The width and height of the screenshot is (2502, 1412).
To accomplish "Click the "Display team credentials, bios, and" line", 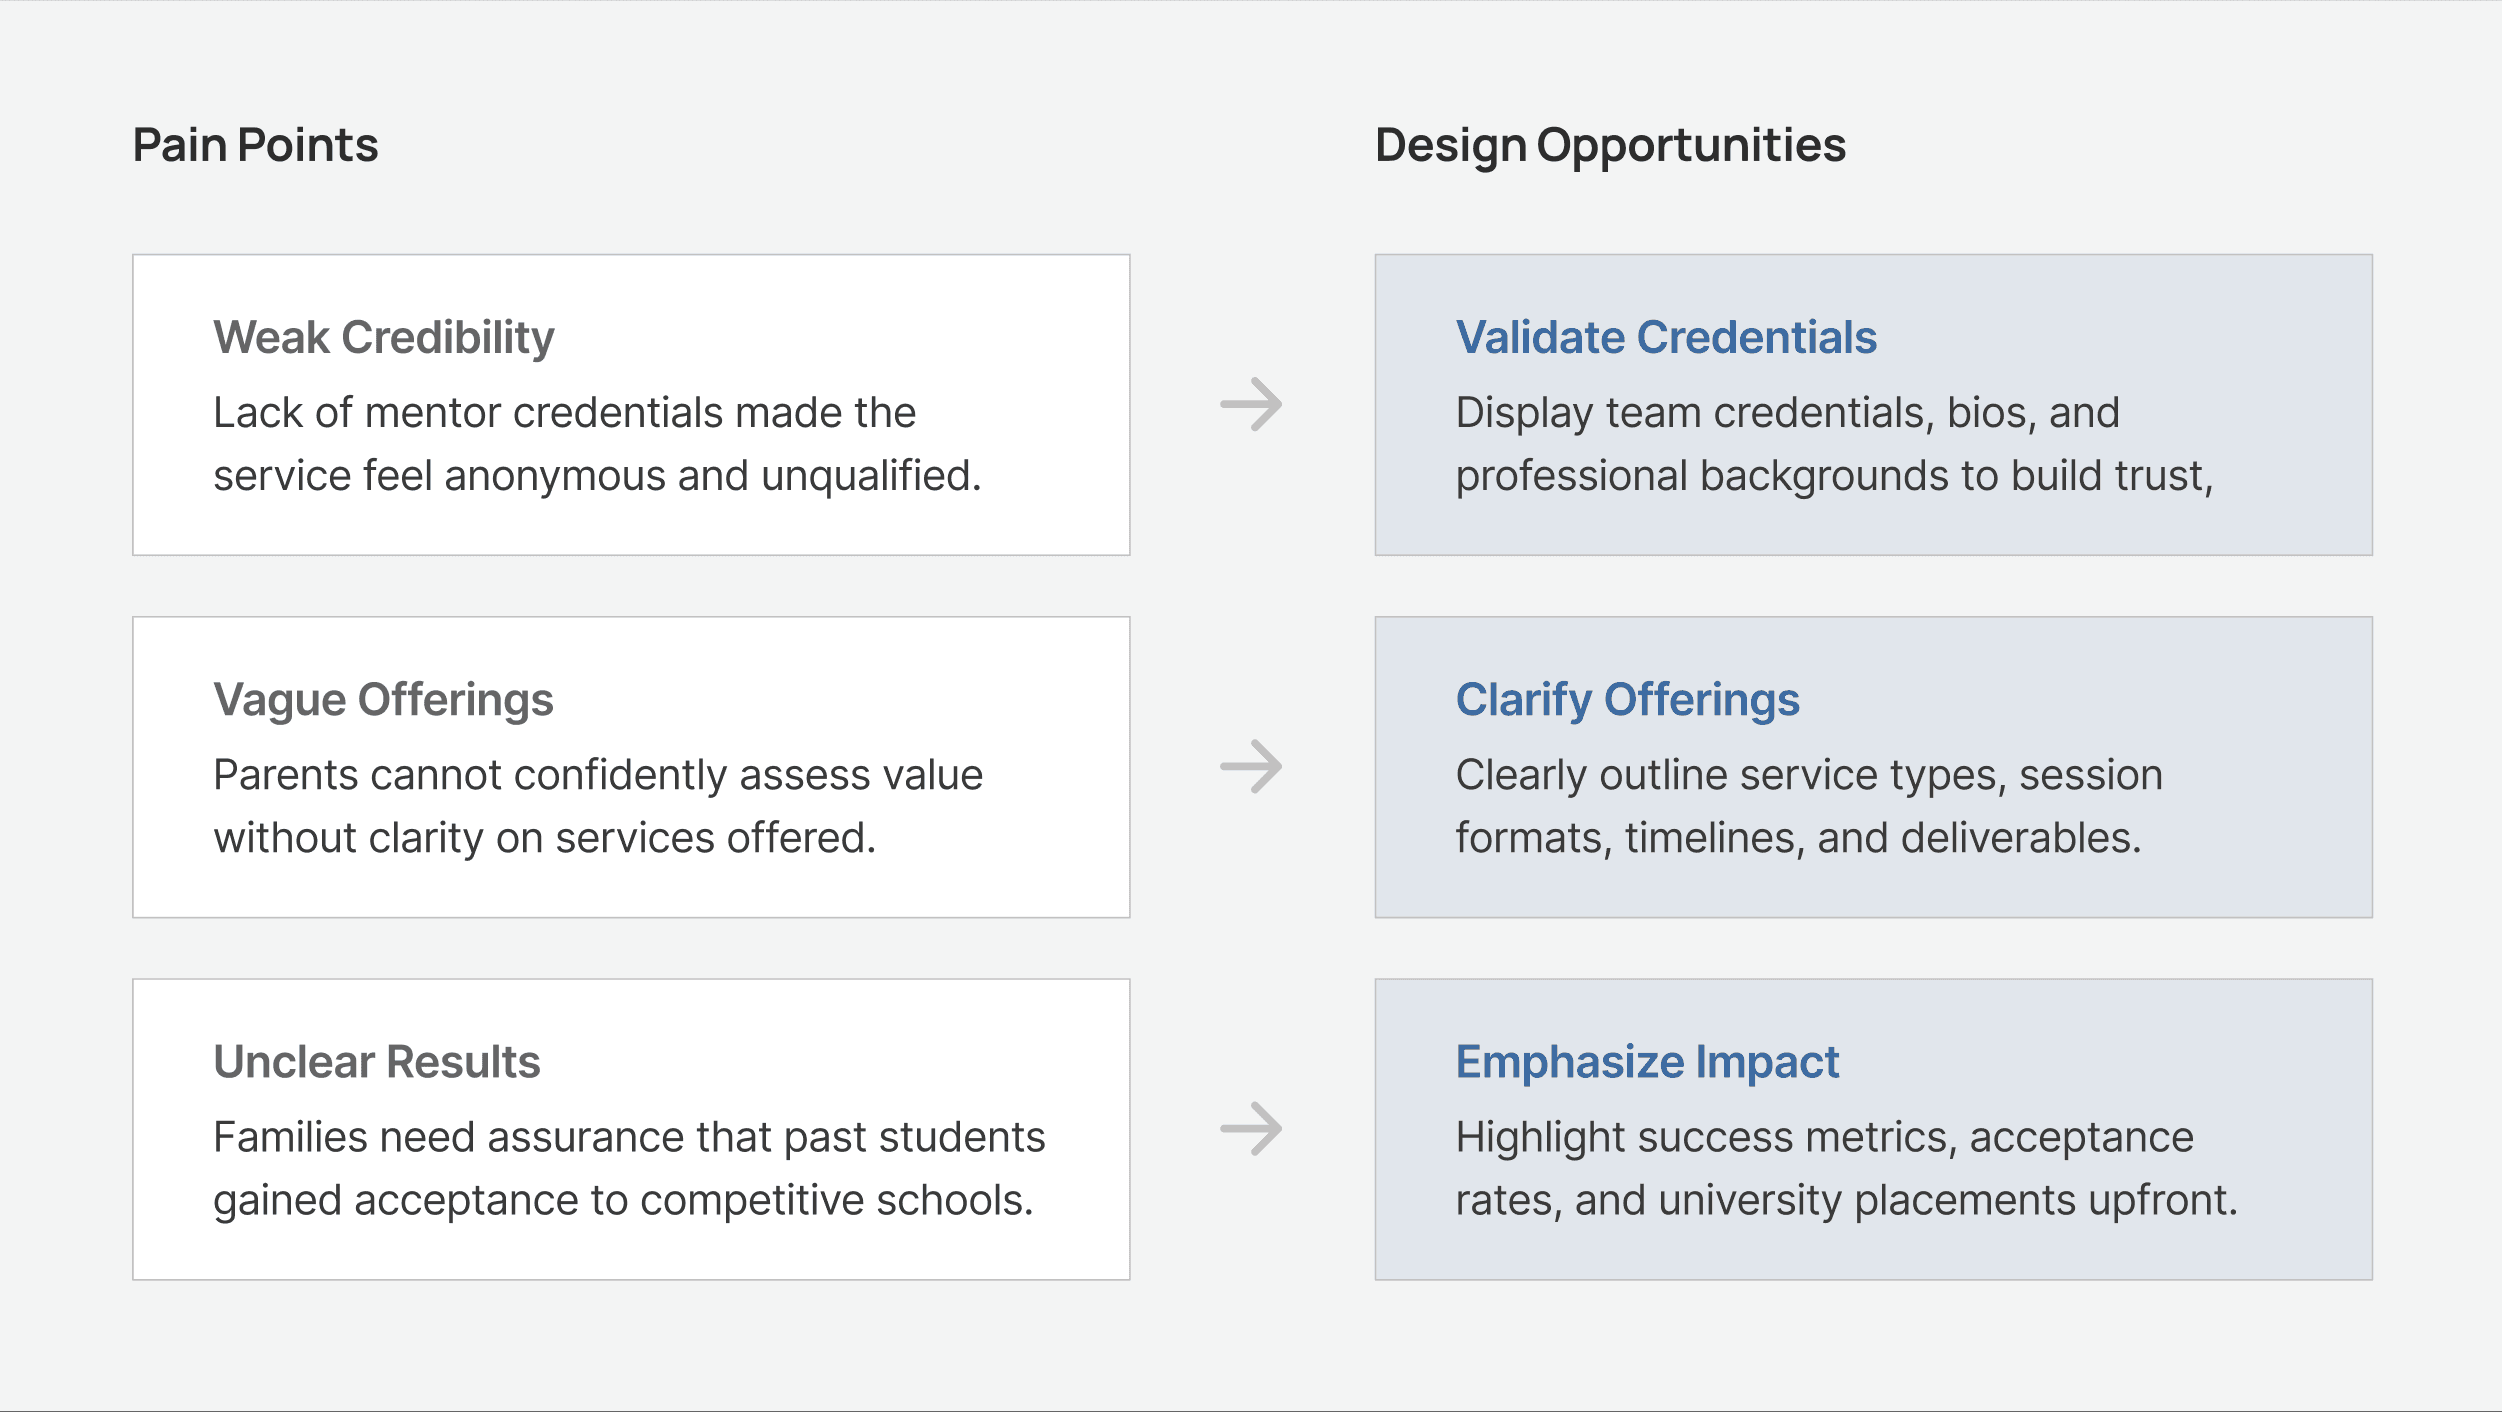I will tap(1787, 412).
